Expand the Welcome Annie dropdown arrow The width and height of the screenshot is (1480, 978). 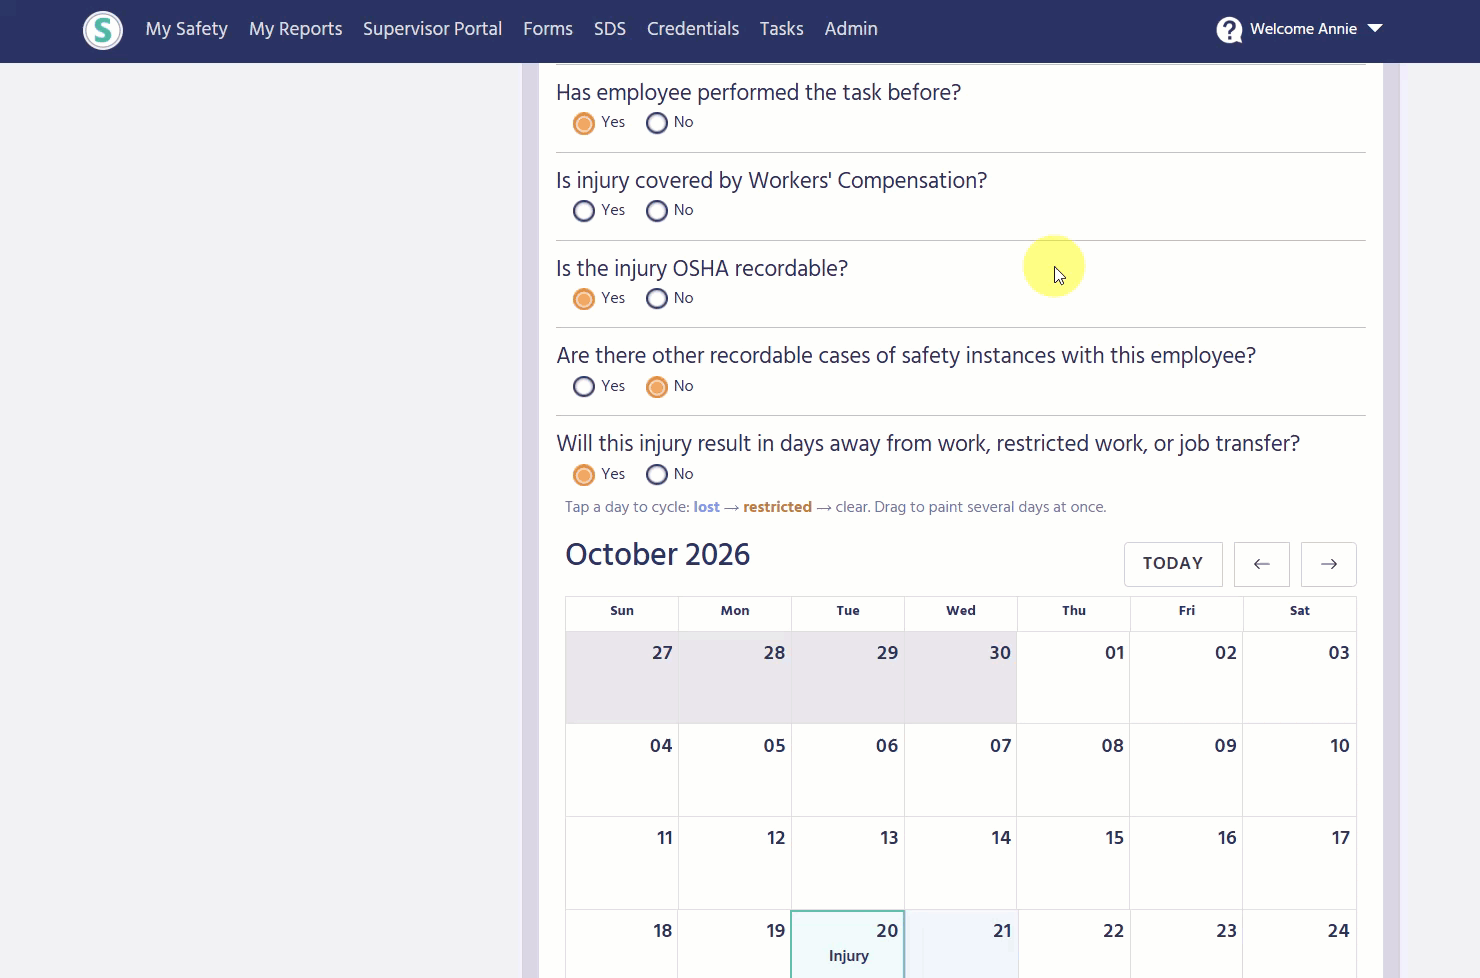pos(1375,29)
